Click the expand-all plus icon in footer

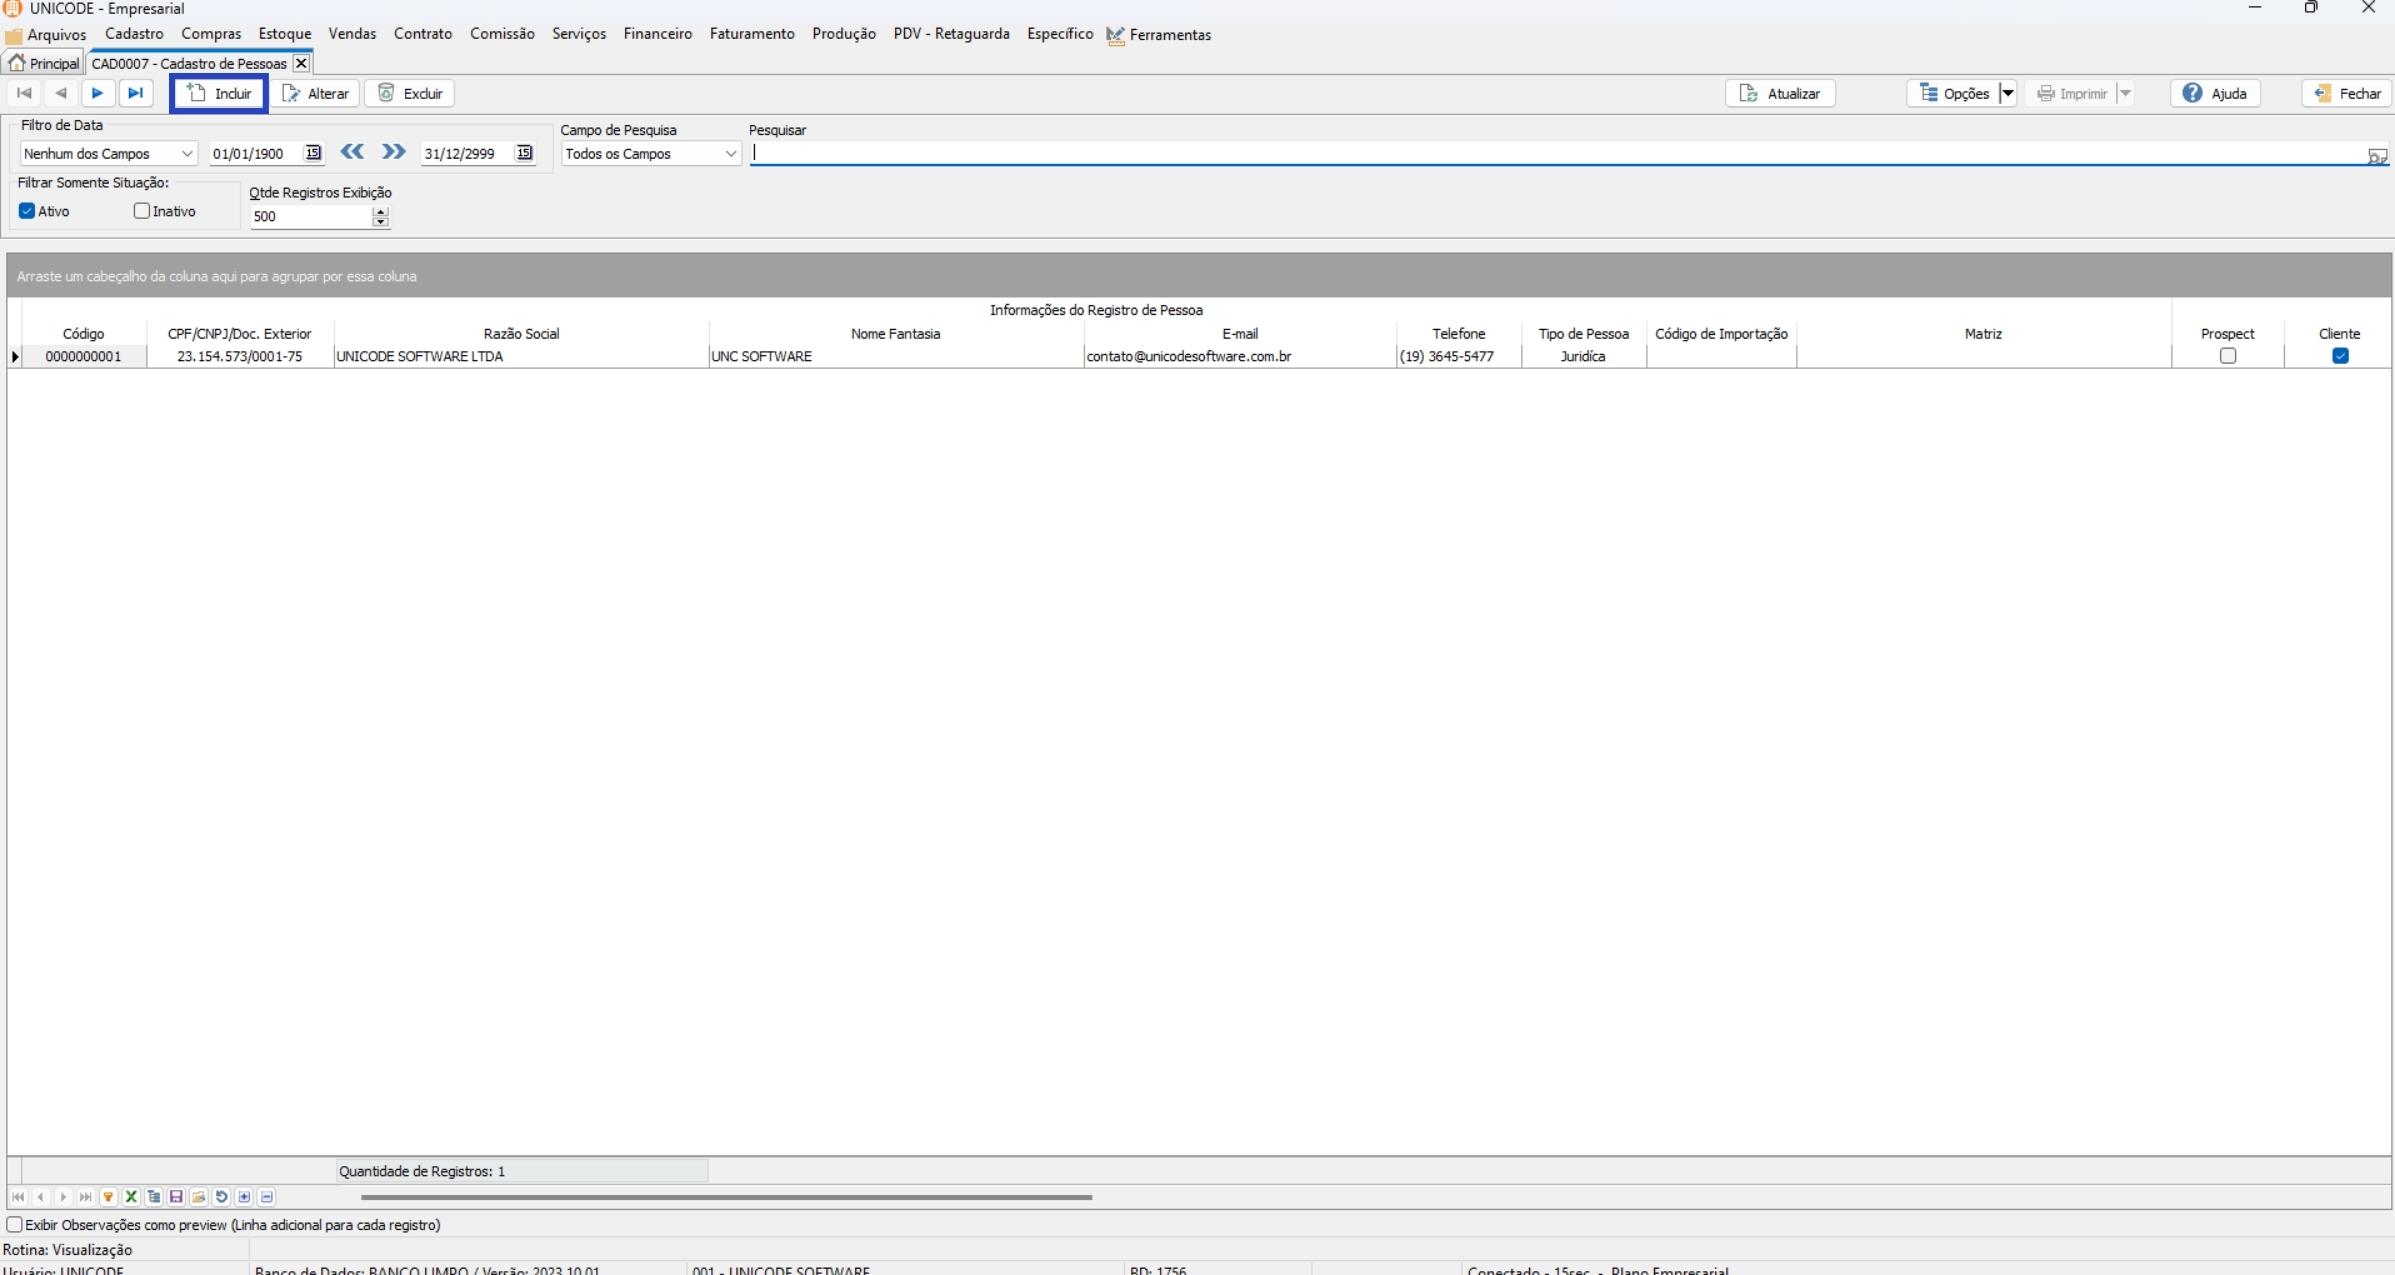pyautogui.click(x=244, y=1197)
